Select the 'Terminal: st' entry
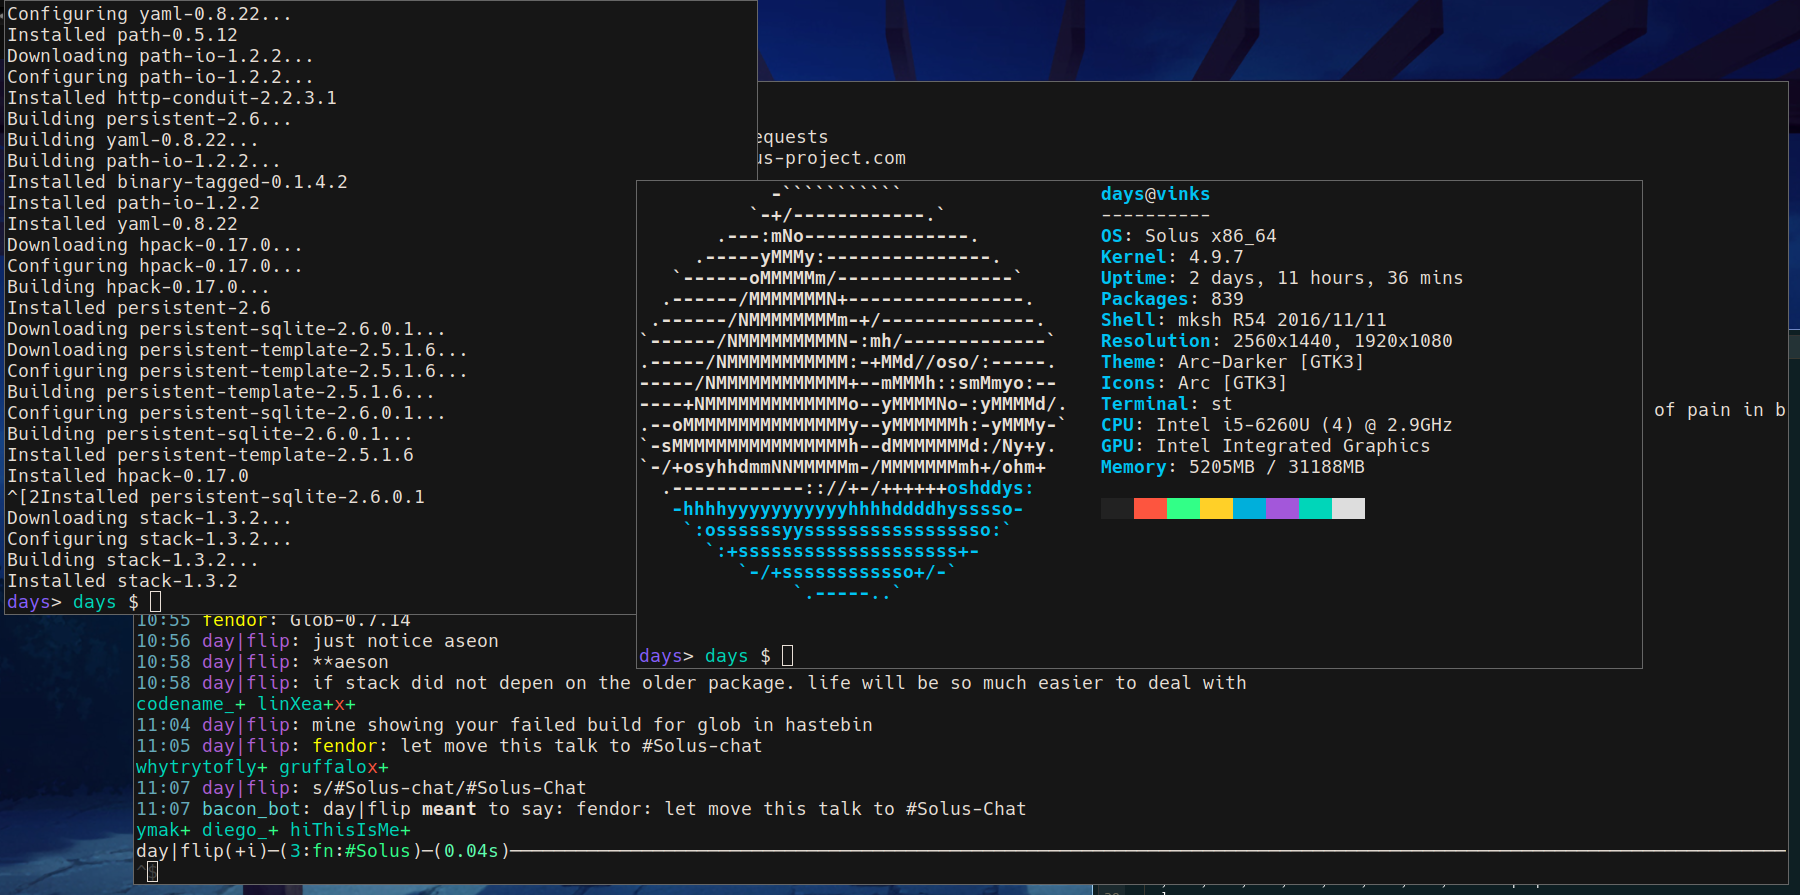This screenshot has height=895, width=1800. (x=1166, y=404)
